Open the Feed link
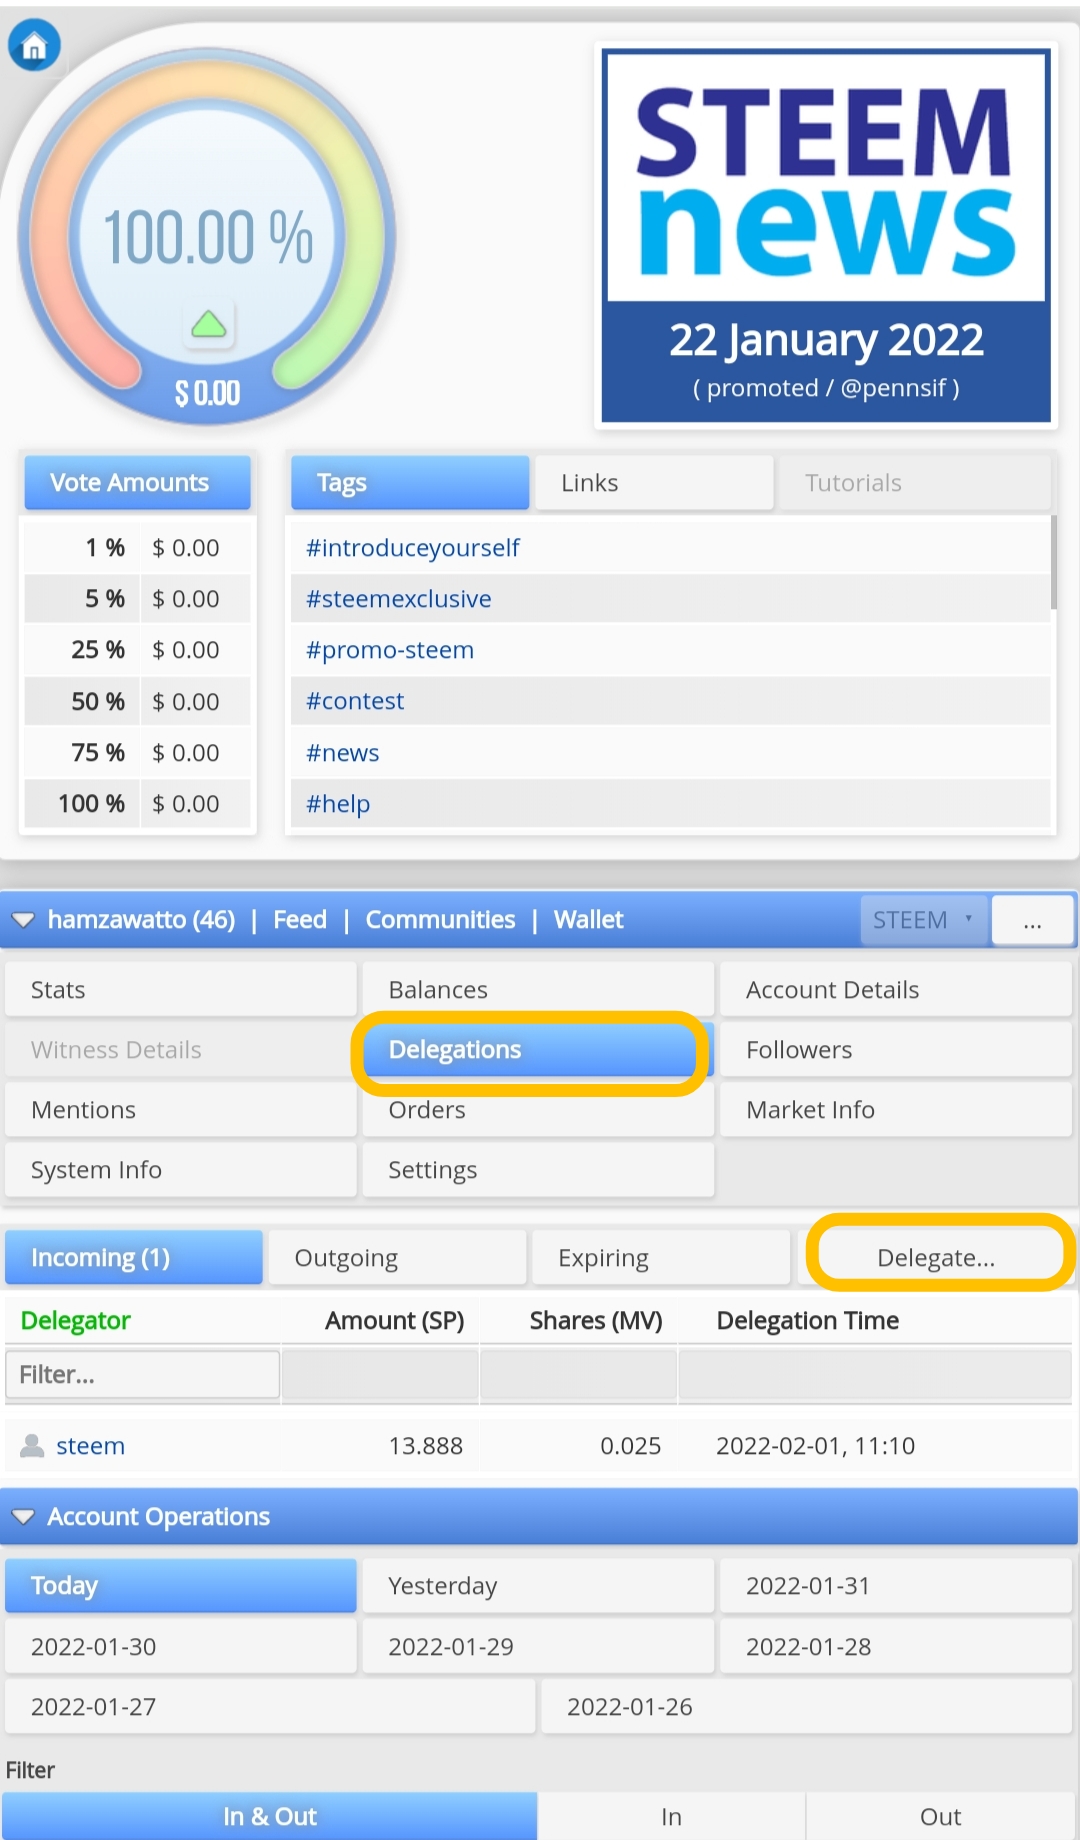This screenshot has width=1080, height=1840. pyautogui.click(x=300, y=919)
